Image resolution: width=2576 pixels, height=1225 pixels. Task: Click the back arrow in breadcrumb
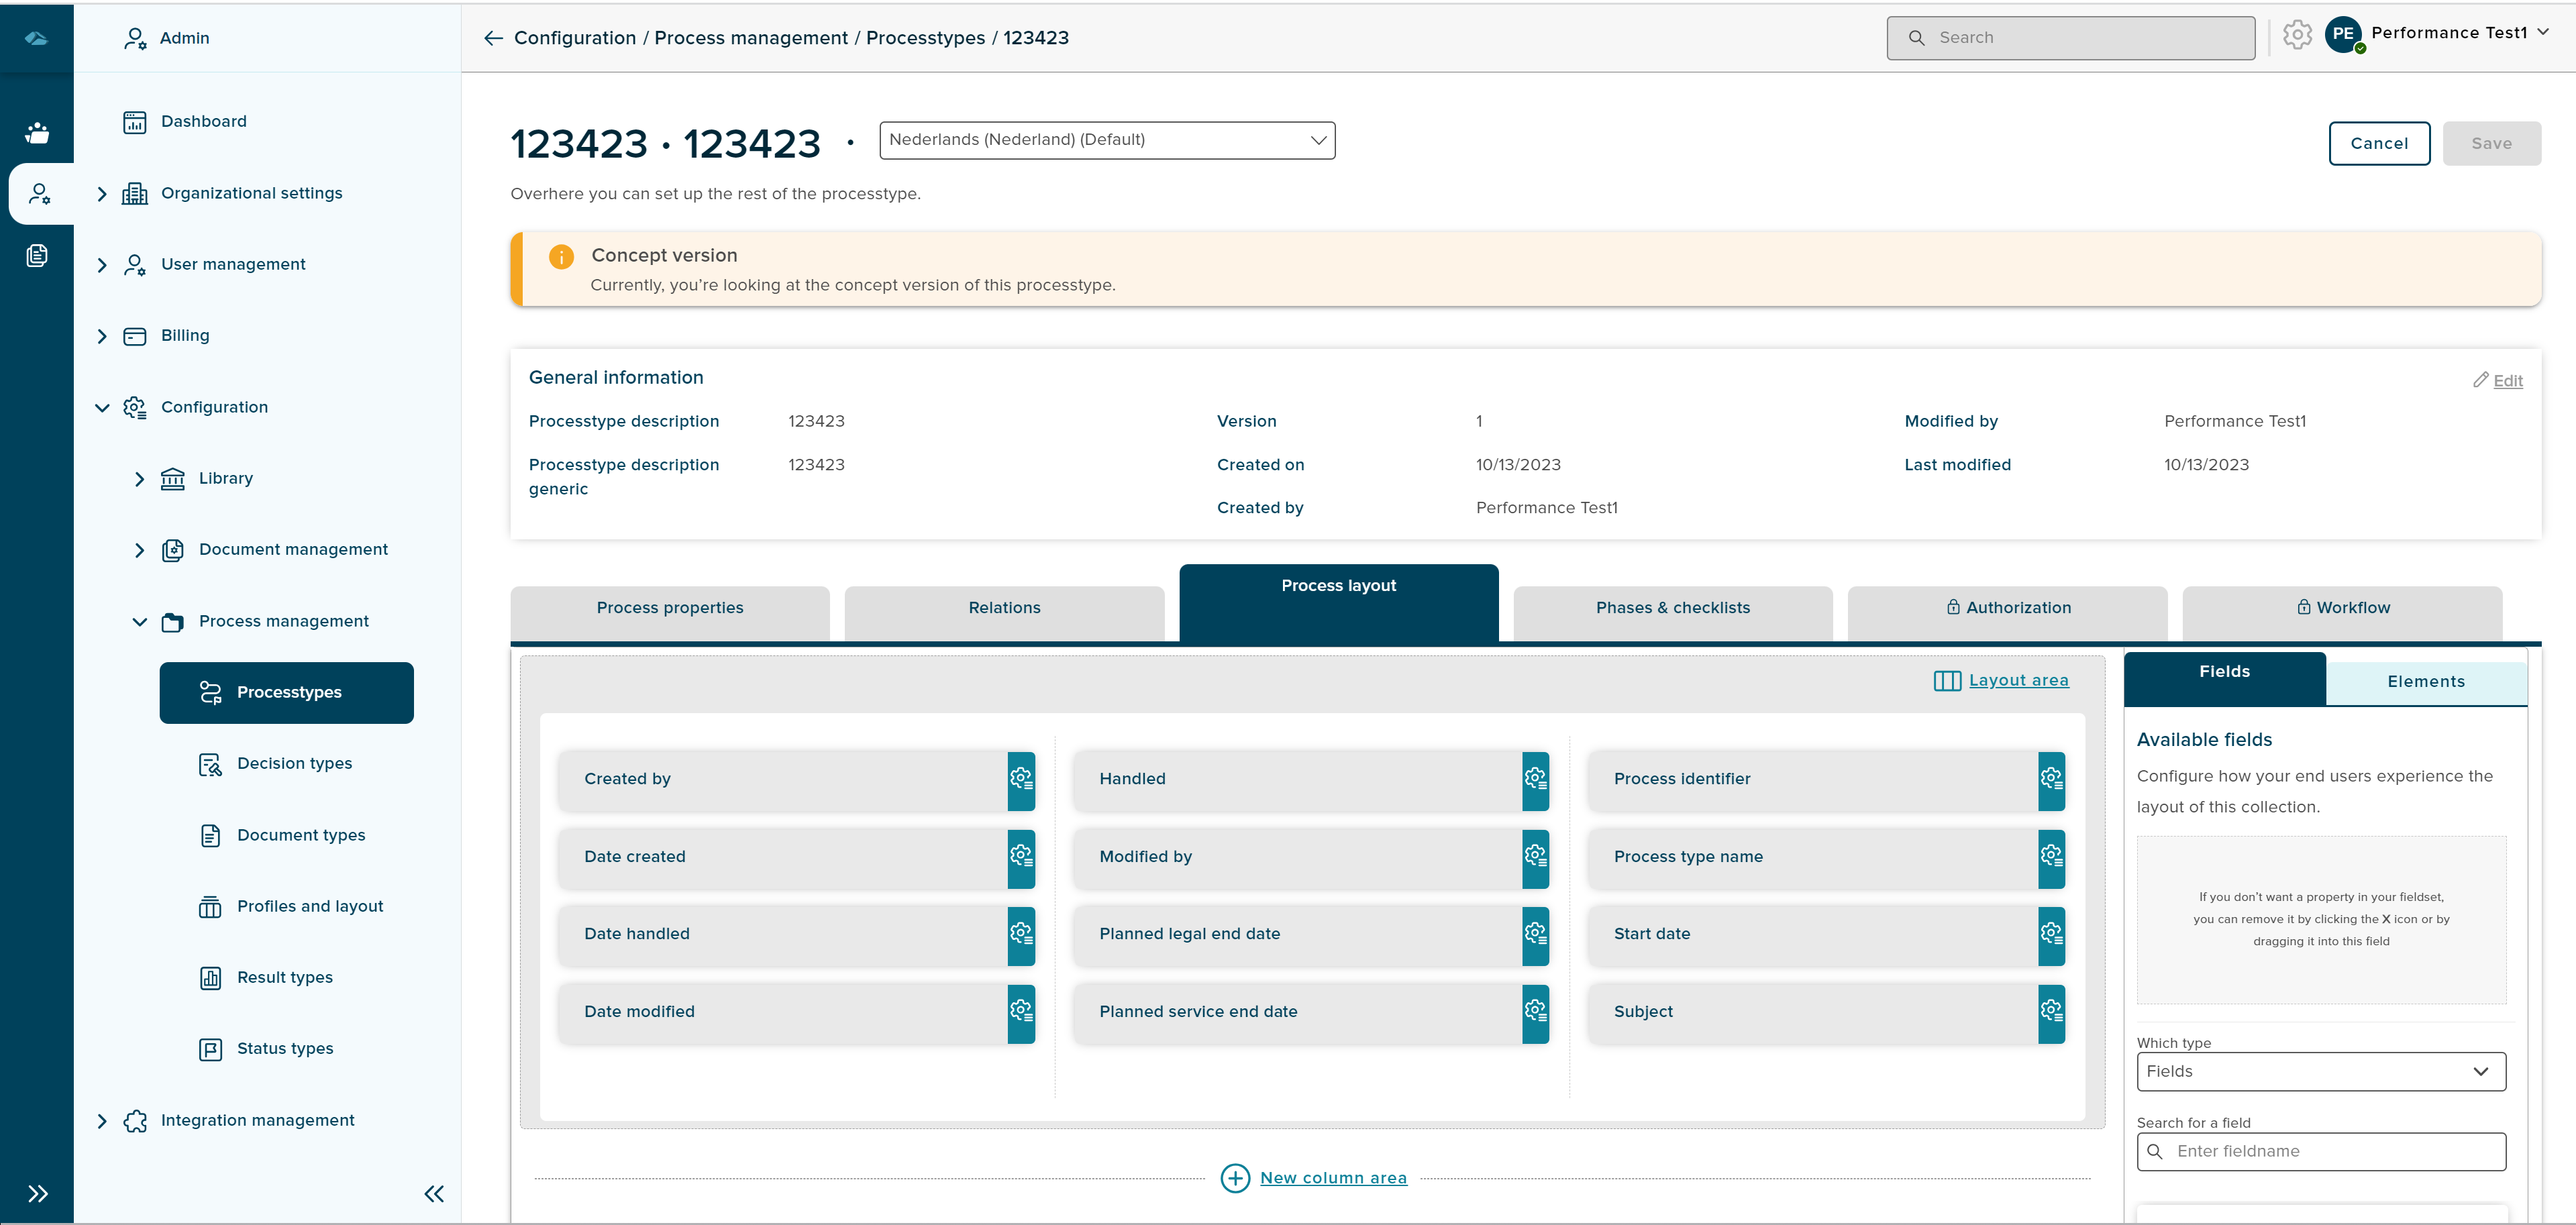point(493,38)
